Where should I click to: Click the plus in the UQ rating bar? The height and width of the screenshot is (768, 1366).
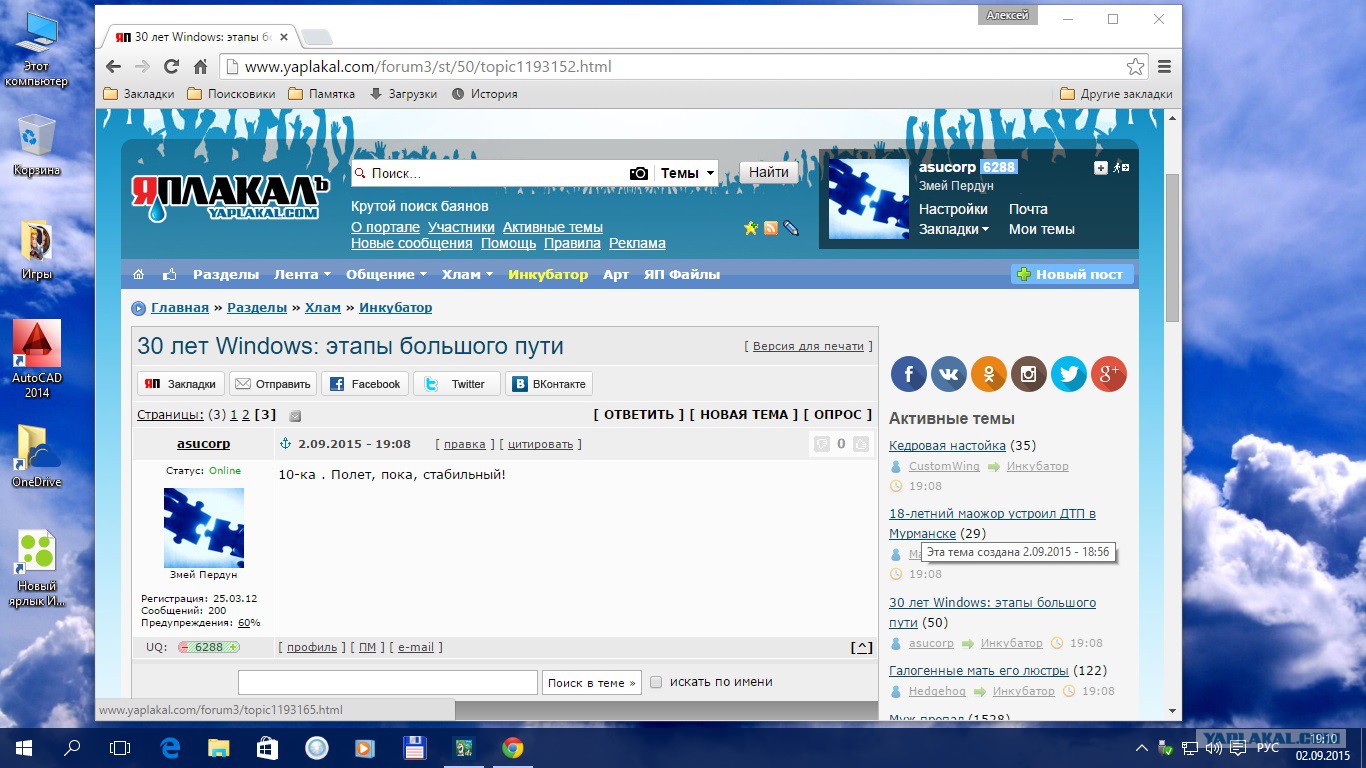coord(233,647)
